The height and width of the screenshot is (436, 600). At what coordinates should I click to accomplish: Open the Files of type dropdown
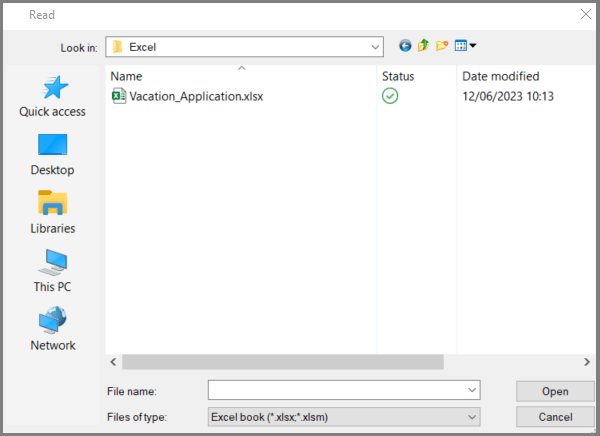tap(471, 416)
